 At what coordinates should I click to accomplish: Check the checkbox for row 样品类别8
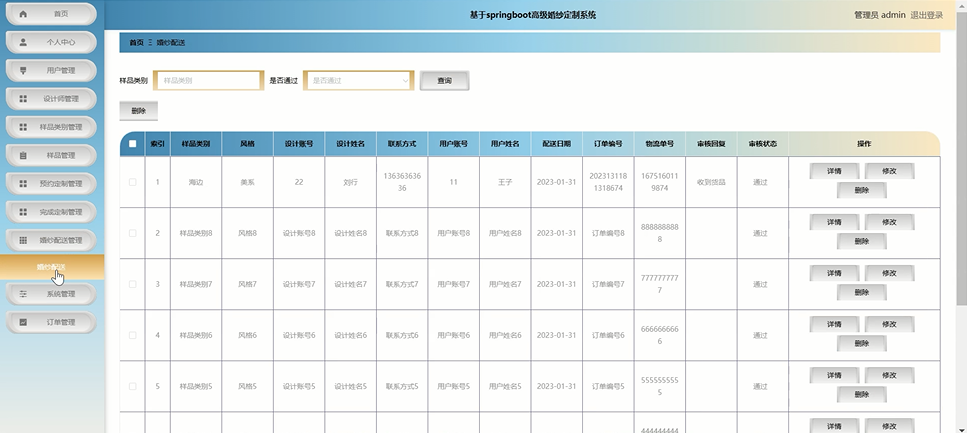tap(133, 233)
